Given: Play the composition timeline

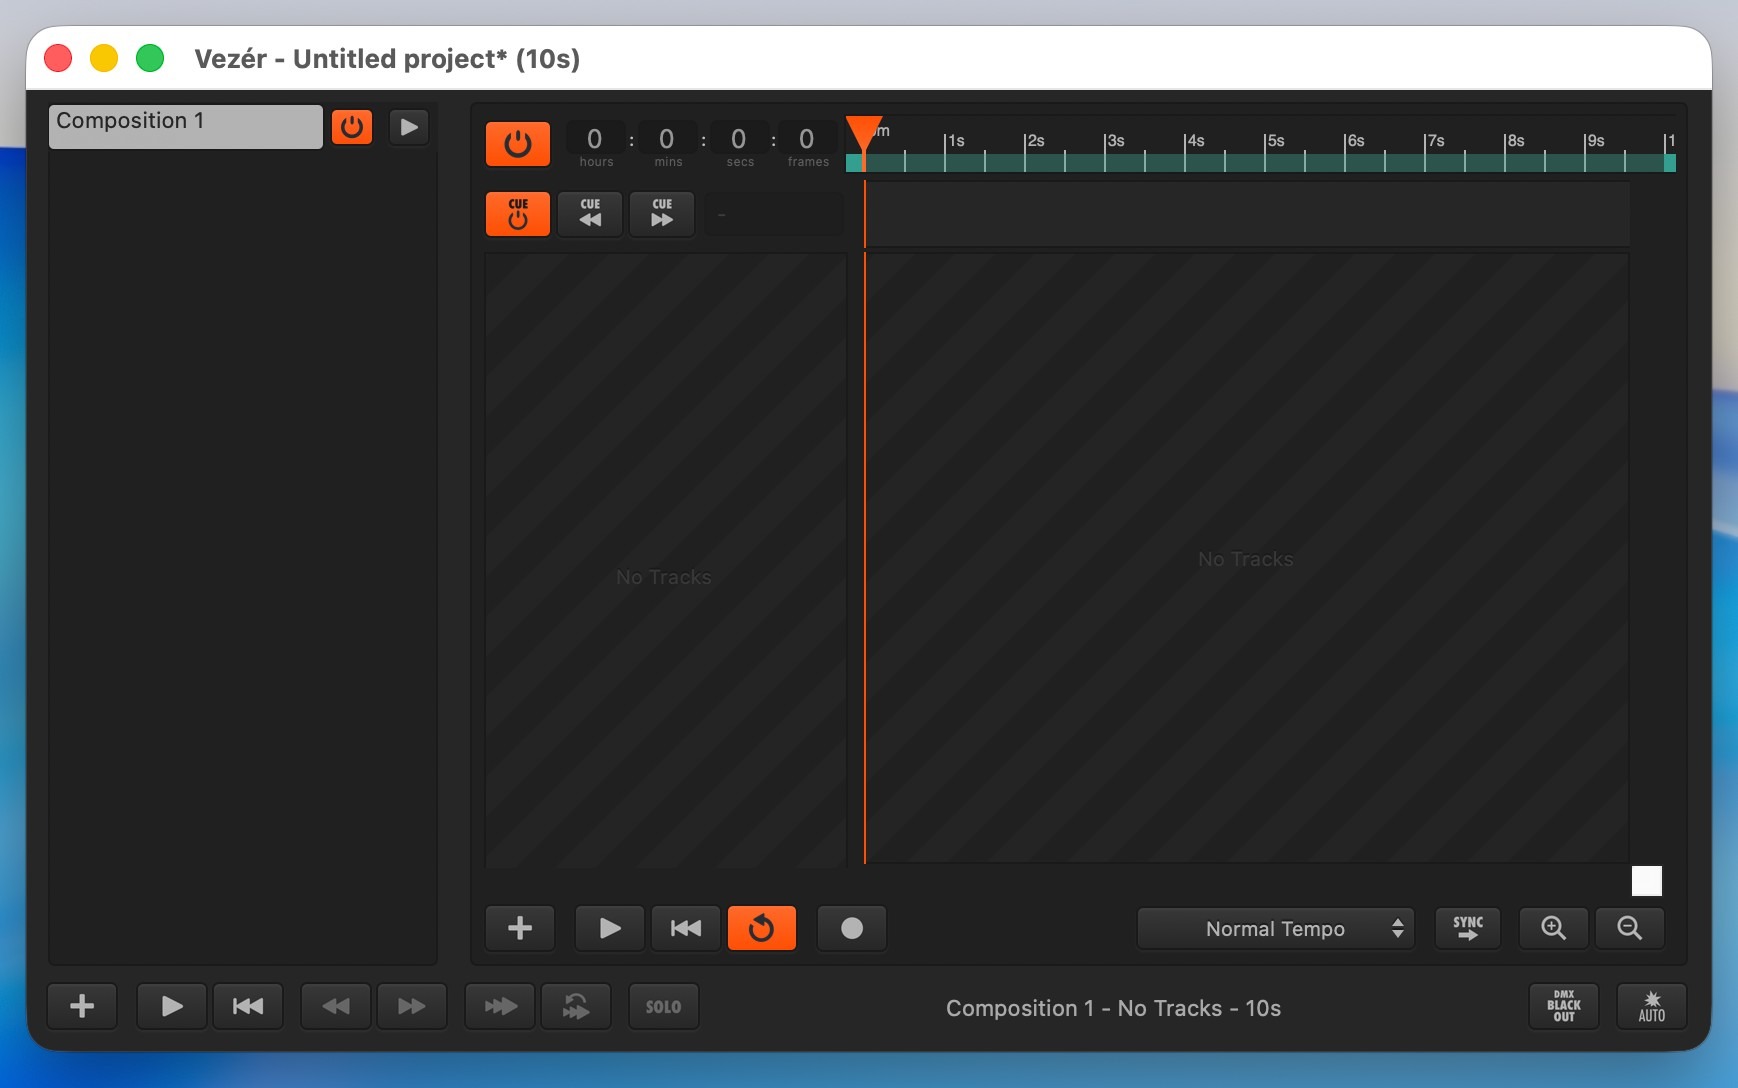Looking at the screenshot, I should 610,928.
